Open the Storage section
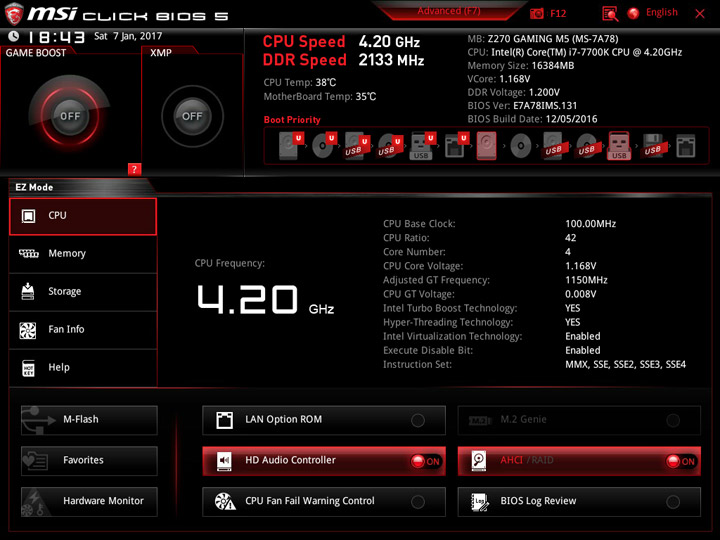720x540 pixels. 83,292
